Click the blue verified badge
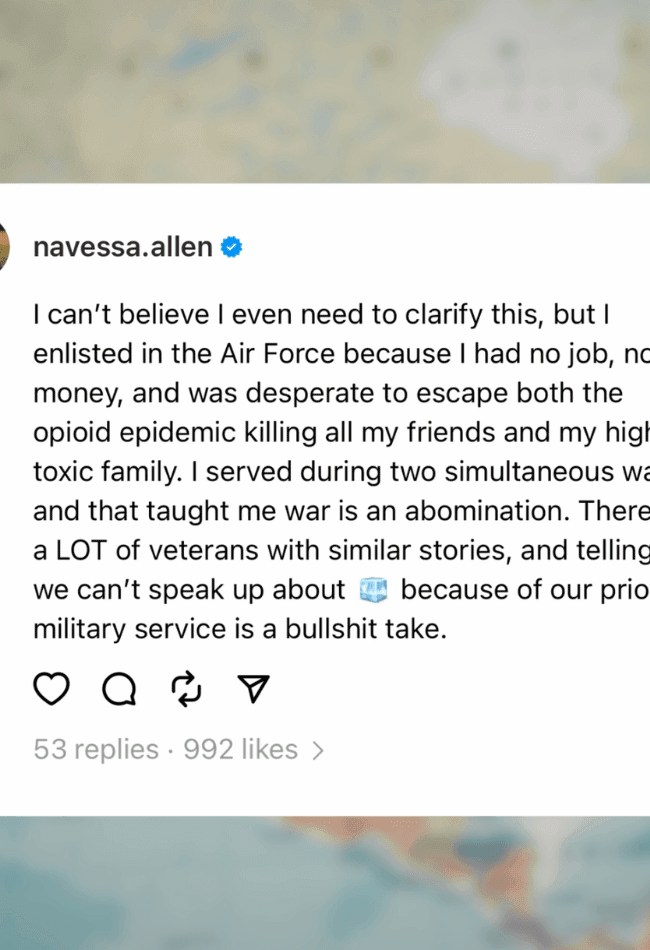The height and width of the screenshot is (950, 650). coord(231,247)
